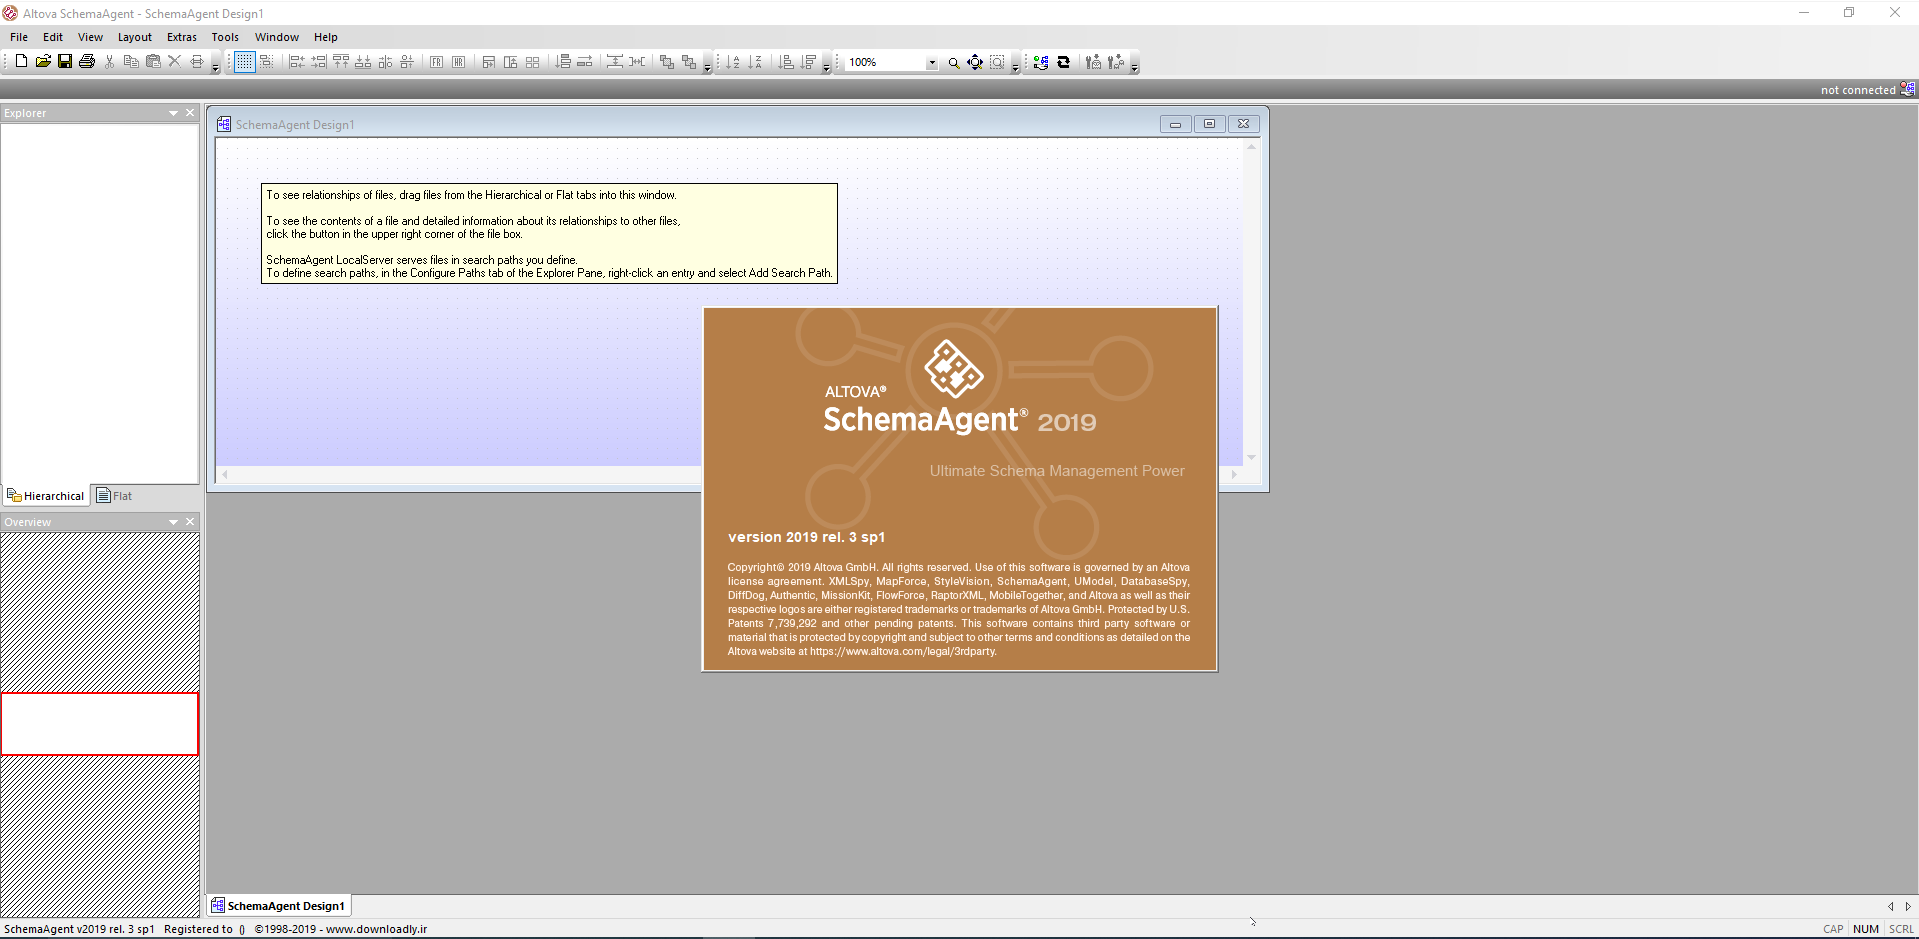The image size is (1919, 939).
Task: Switch to the Flat tab
Action: point(115,496)
